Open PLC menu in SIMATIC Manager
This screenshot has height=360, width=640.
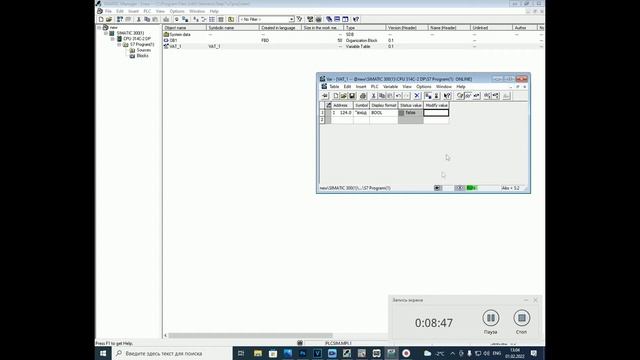point(147,11)
